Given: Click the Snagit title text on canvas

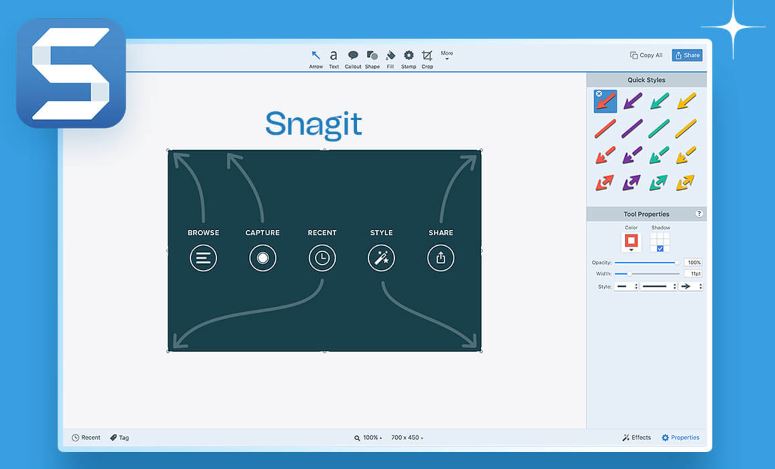Looking at the screenshot, I should coord(314,125).
